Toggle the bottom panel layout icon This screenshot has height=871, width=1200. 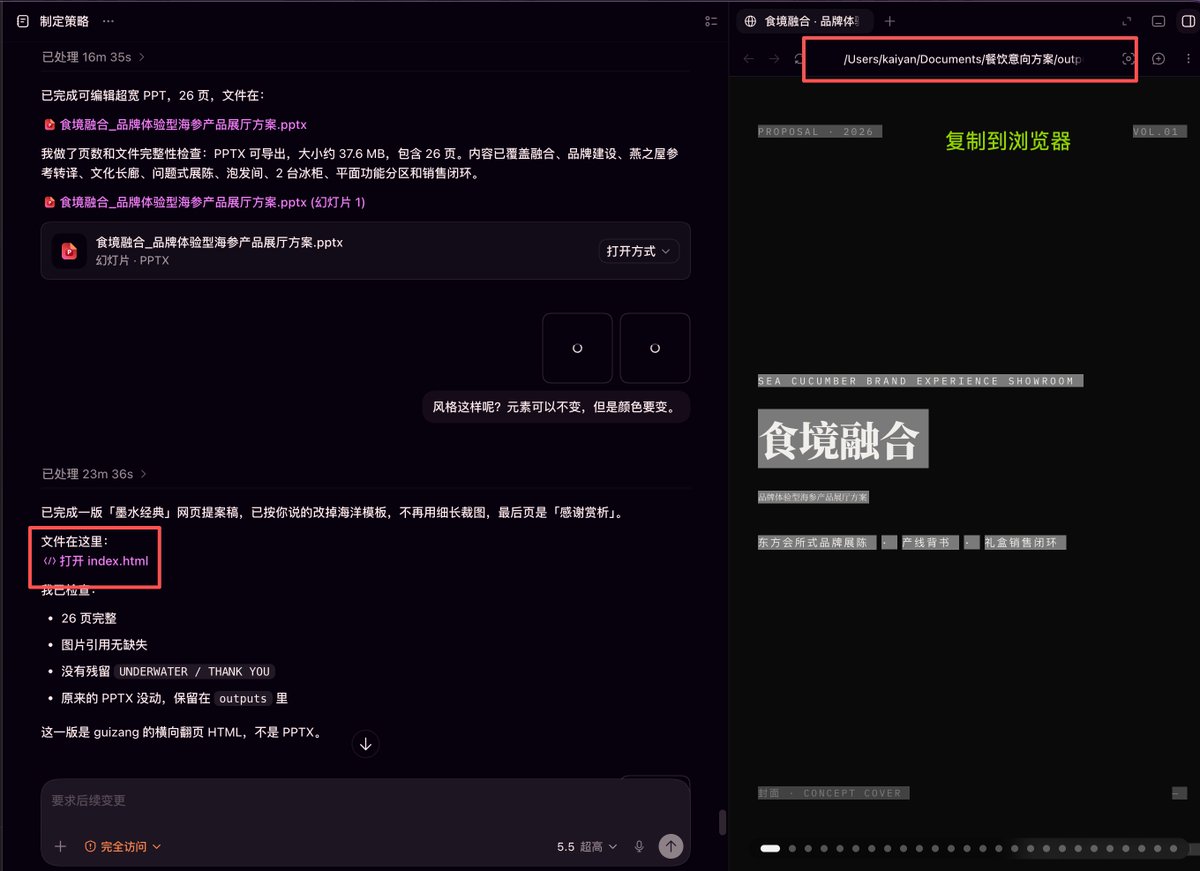(x=1158, y=21)
